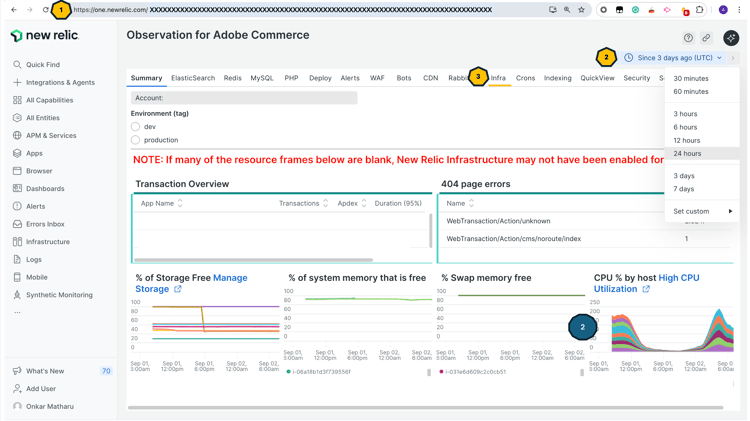This screenshot has height=421, width=750.
Task: Switch to WAF tab
Action: 377,78
